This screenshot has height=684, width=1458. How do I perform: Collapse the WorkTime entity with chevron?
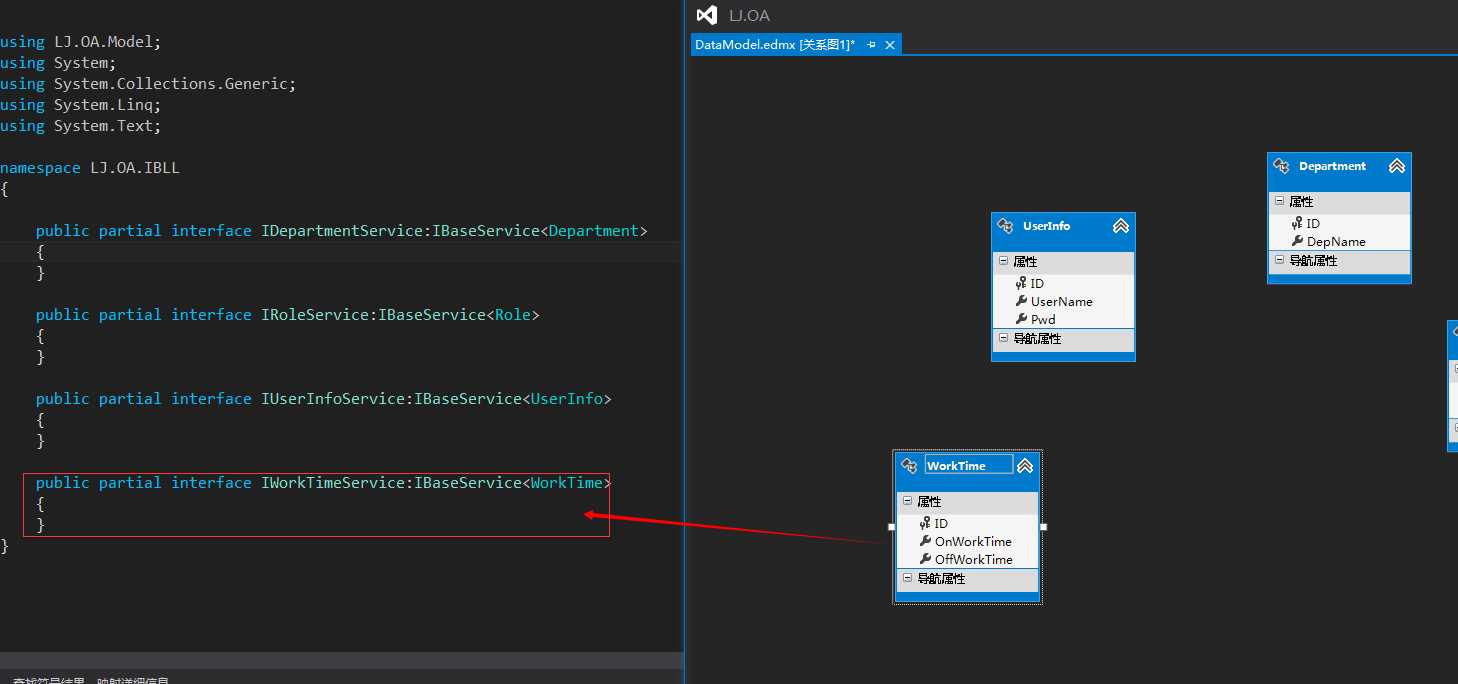[x=1025, y=466]
